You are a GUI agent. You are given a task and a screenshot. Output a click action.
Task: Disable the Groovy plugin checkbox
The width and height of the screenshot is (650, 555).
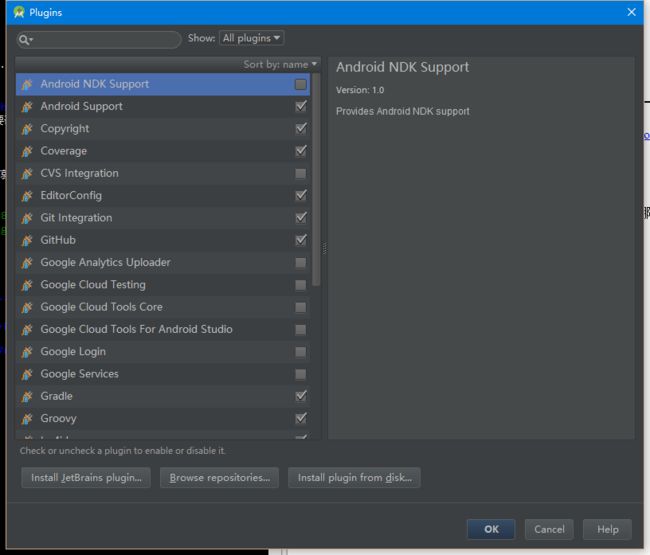tap(301, 419)
